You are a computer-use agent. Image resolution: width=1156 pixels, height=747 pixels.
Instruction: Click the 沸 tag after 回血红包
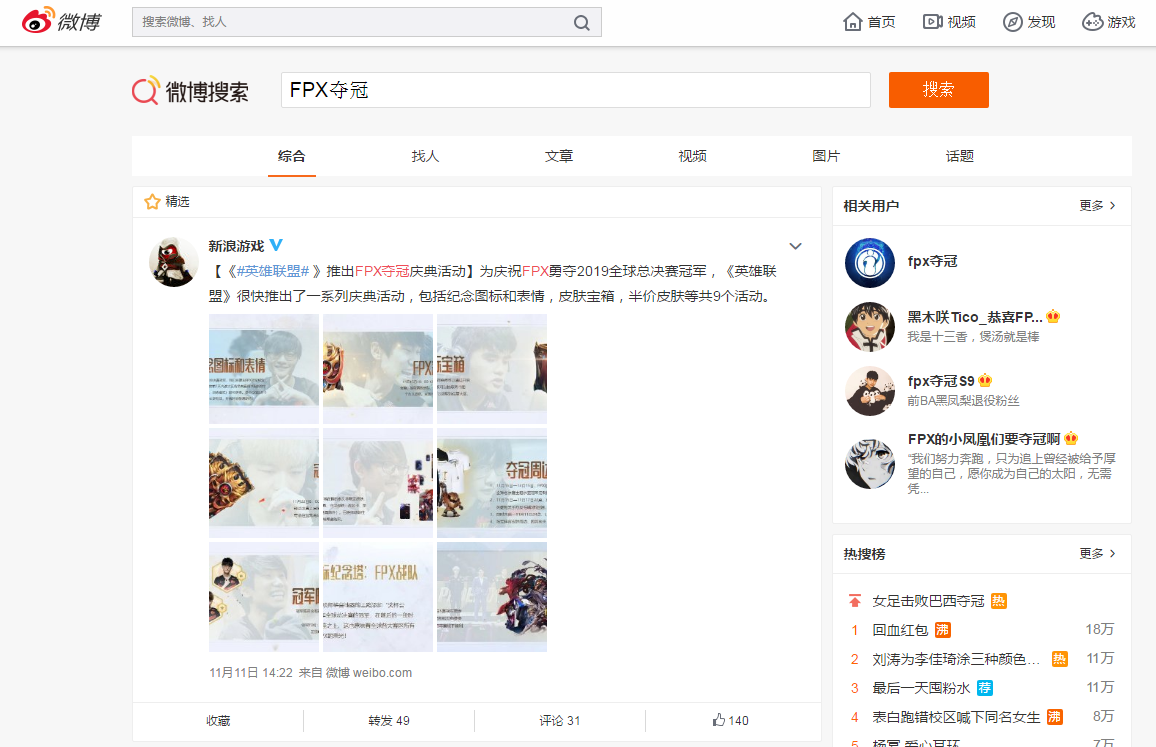point(942,630)
